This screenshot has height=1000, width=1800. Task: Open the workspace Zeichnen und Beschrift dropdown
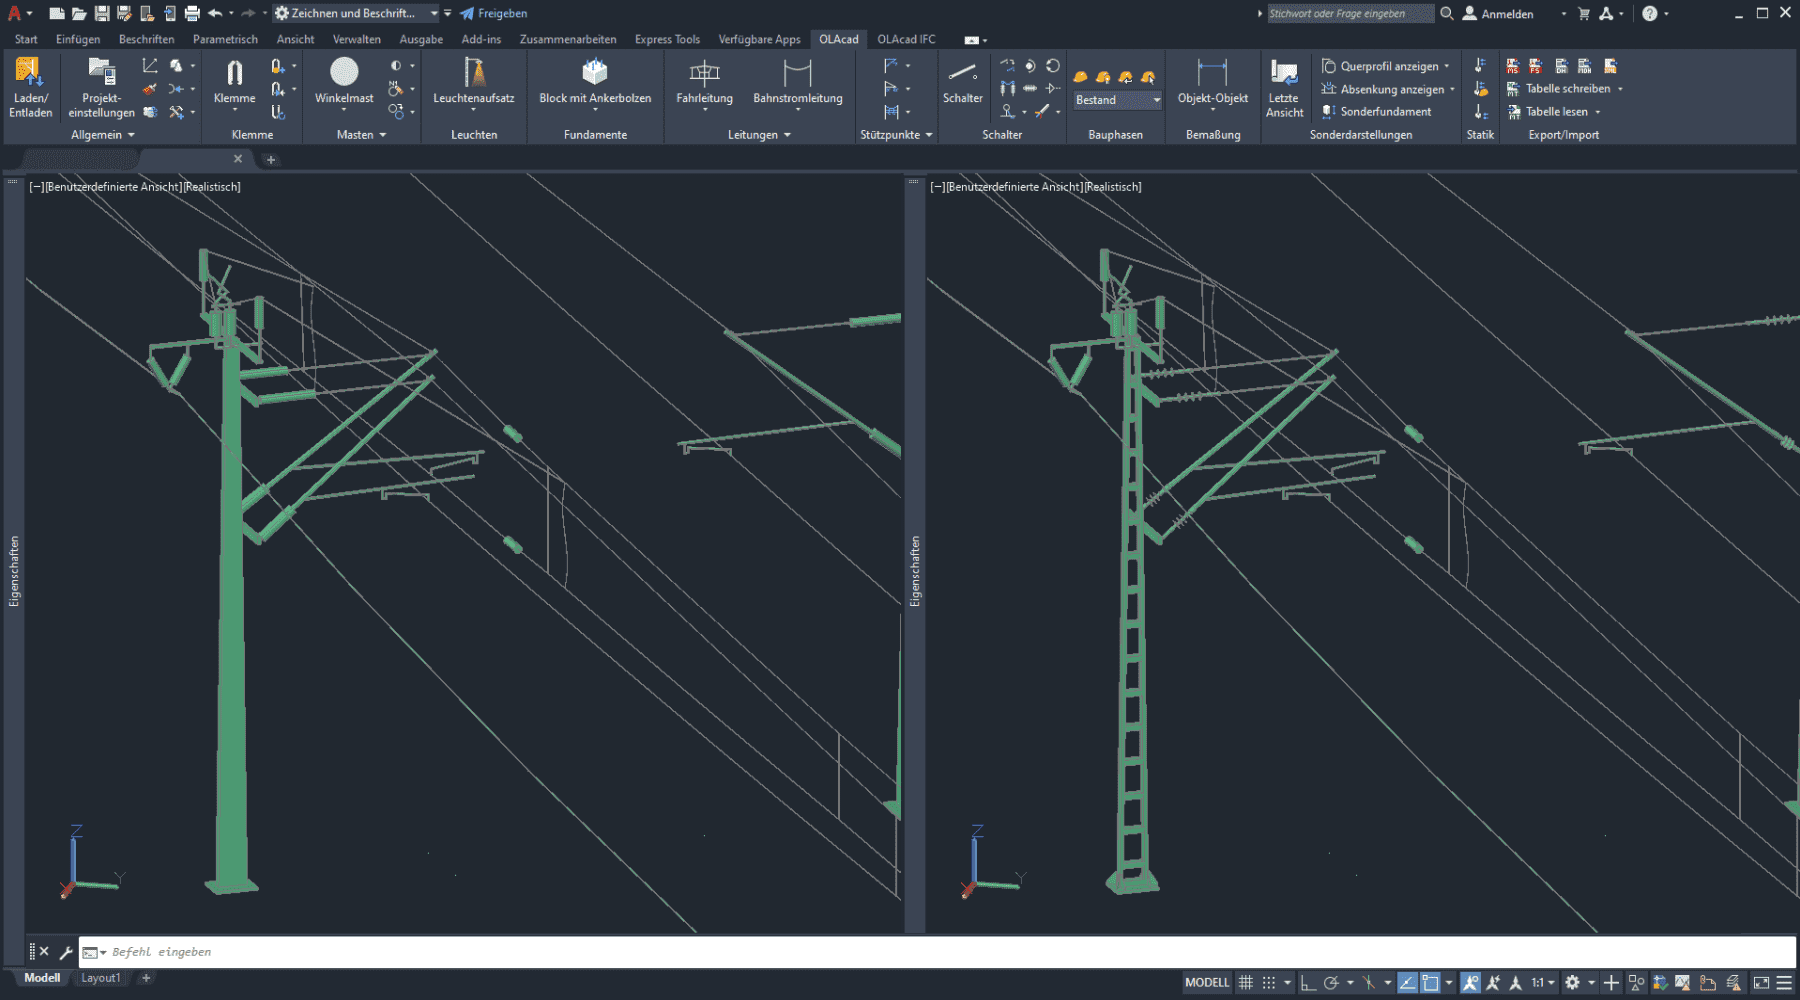point(434,13)
